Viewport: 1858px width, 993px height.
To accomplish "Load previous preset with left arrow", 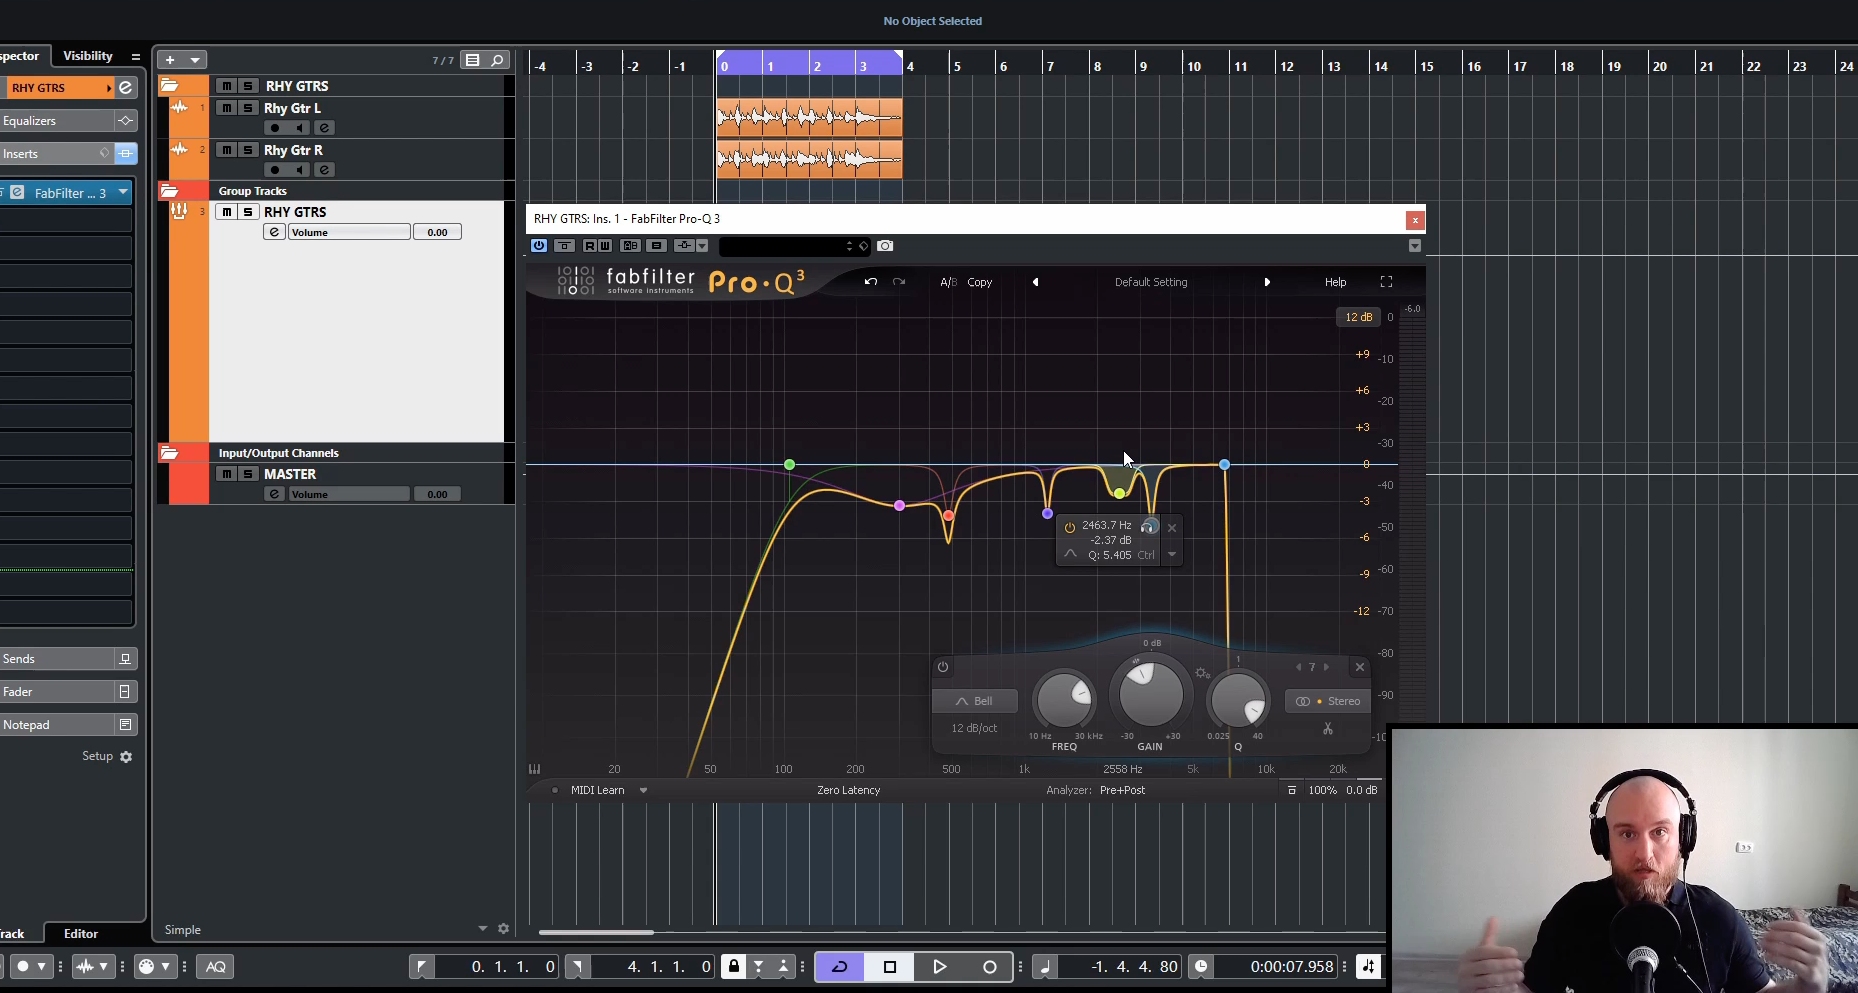I will click(1035, 282).
